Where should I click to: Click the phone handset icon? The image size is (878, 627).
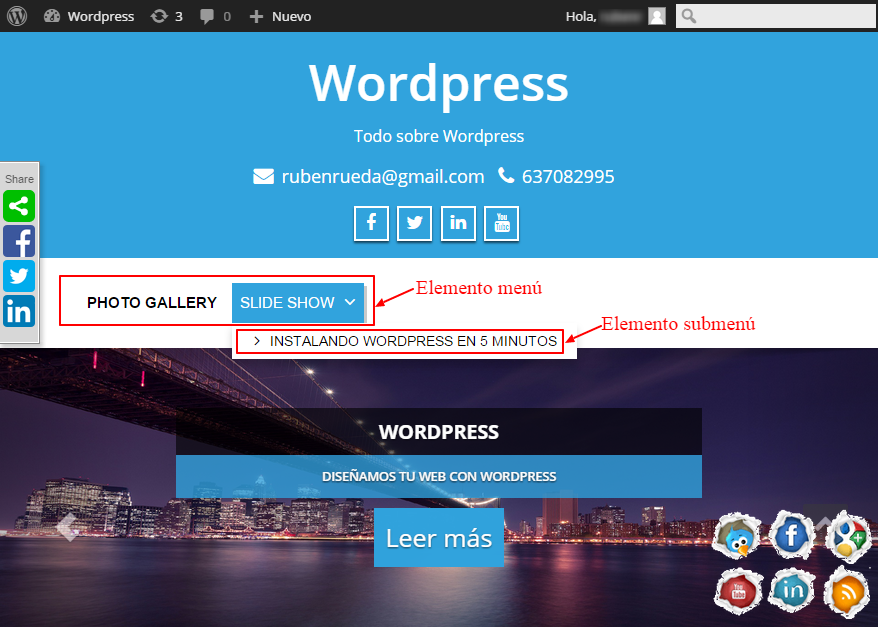pos(506,175)
